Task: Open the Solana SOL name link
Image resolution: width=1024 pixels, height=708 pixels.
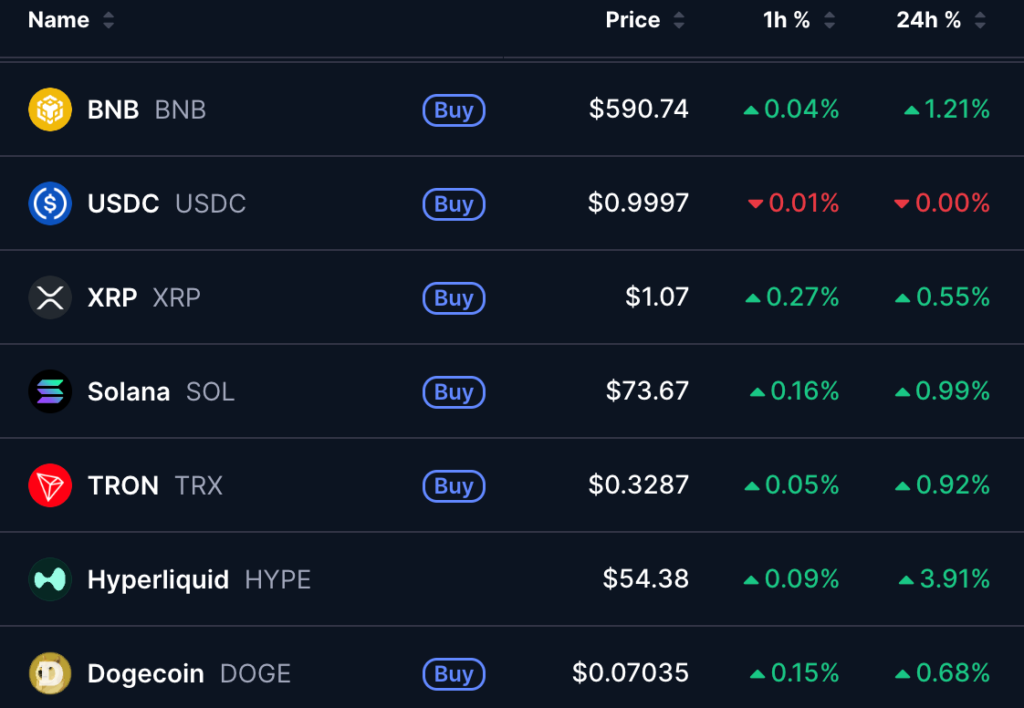Action: pos(161,392)
